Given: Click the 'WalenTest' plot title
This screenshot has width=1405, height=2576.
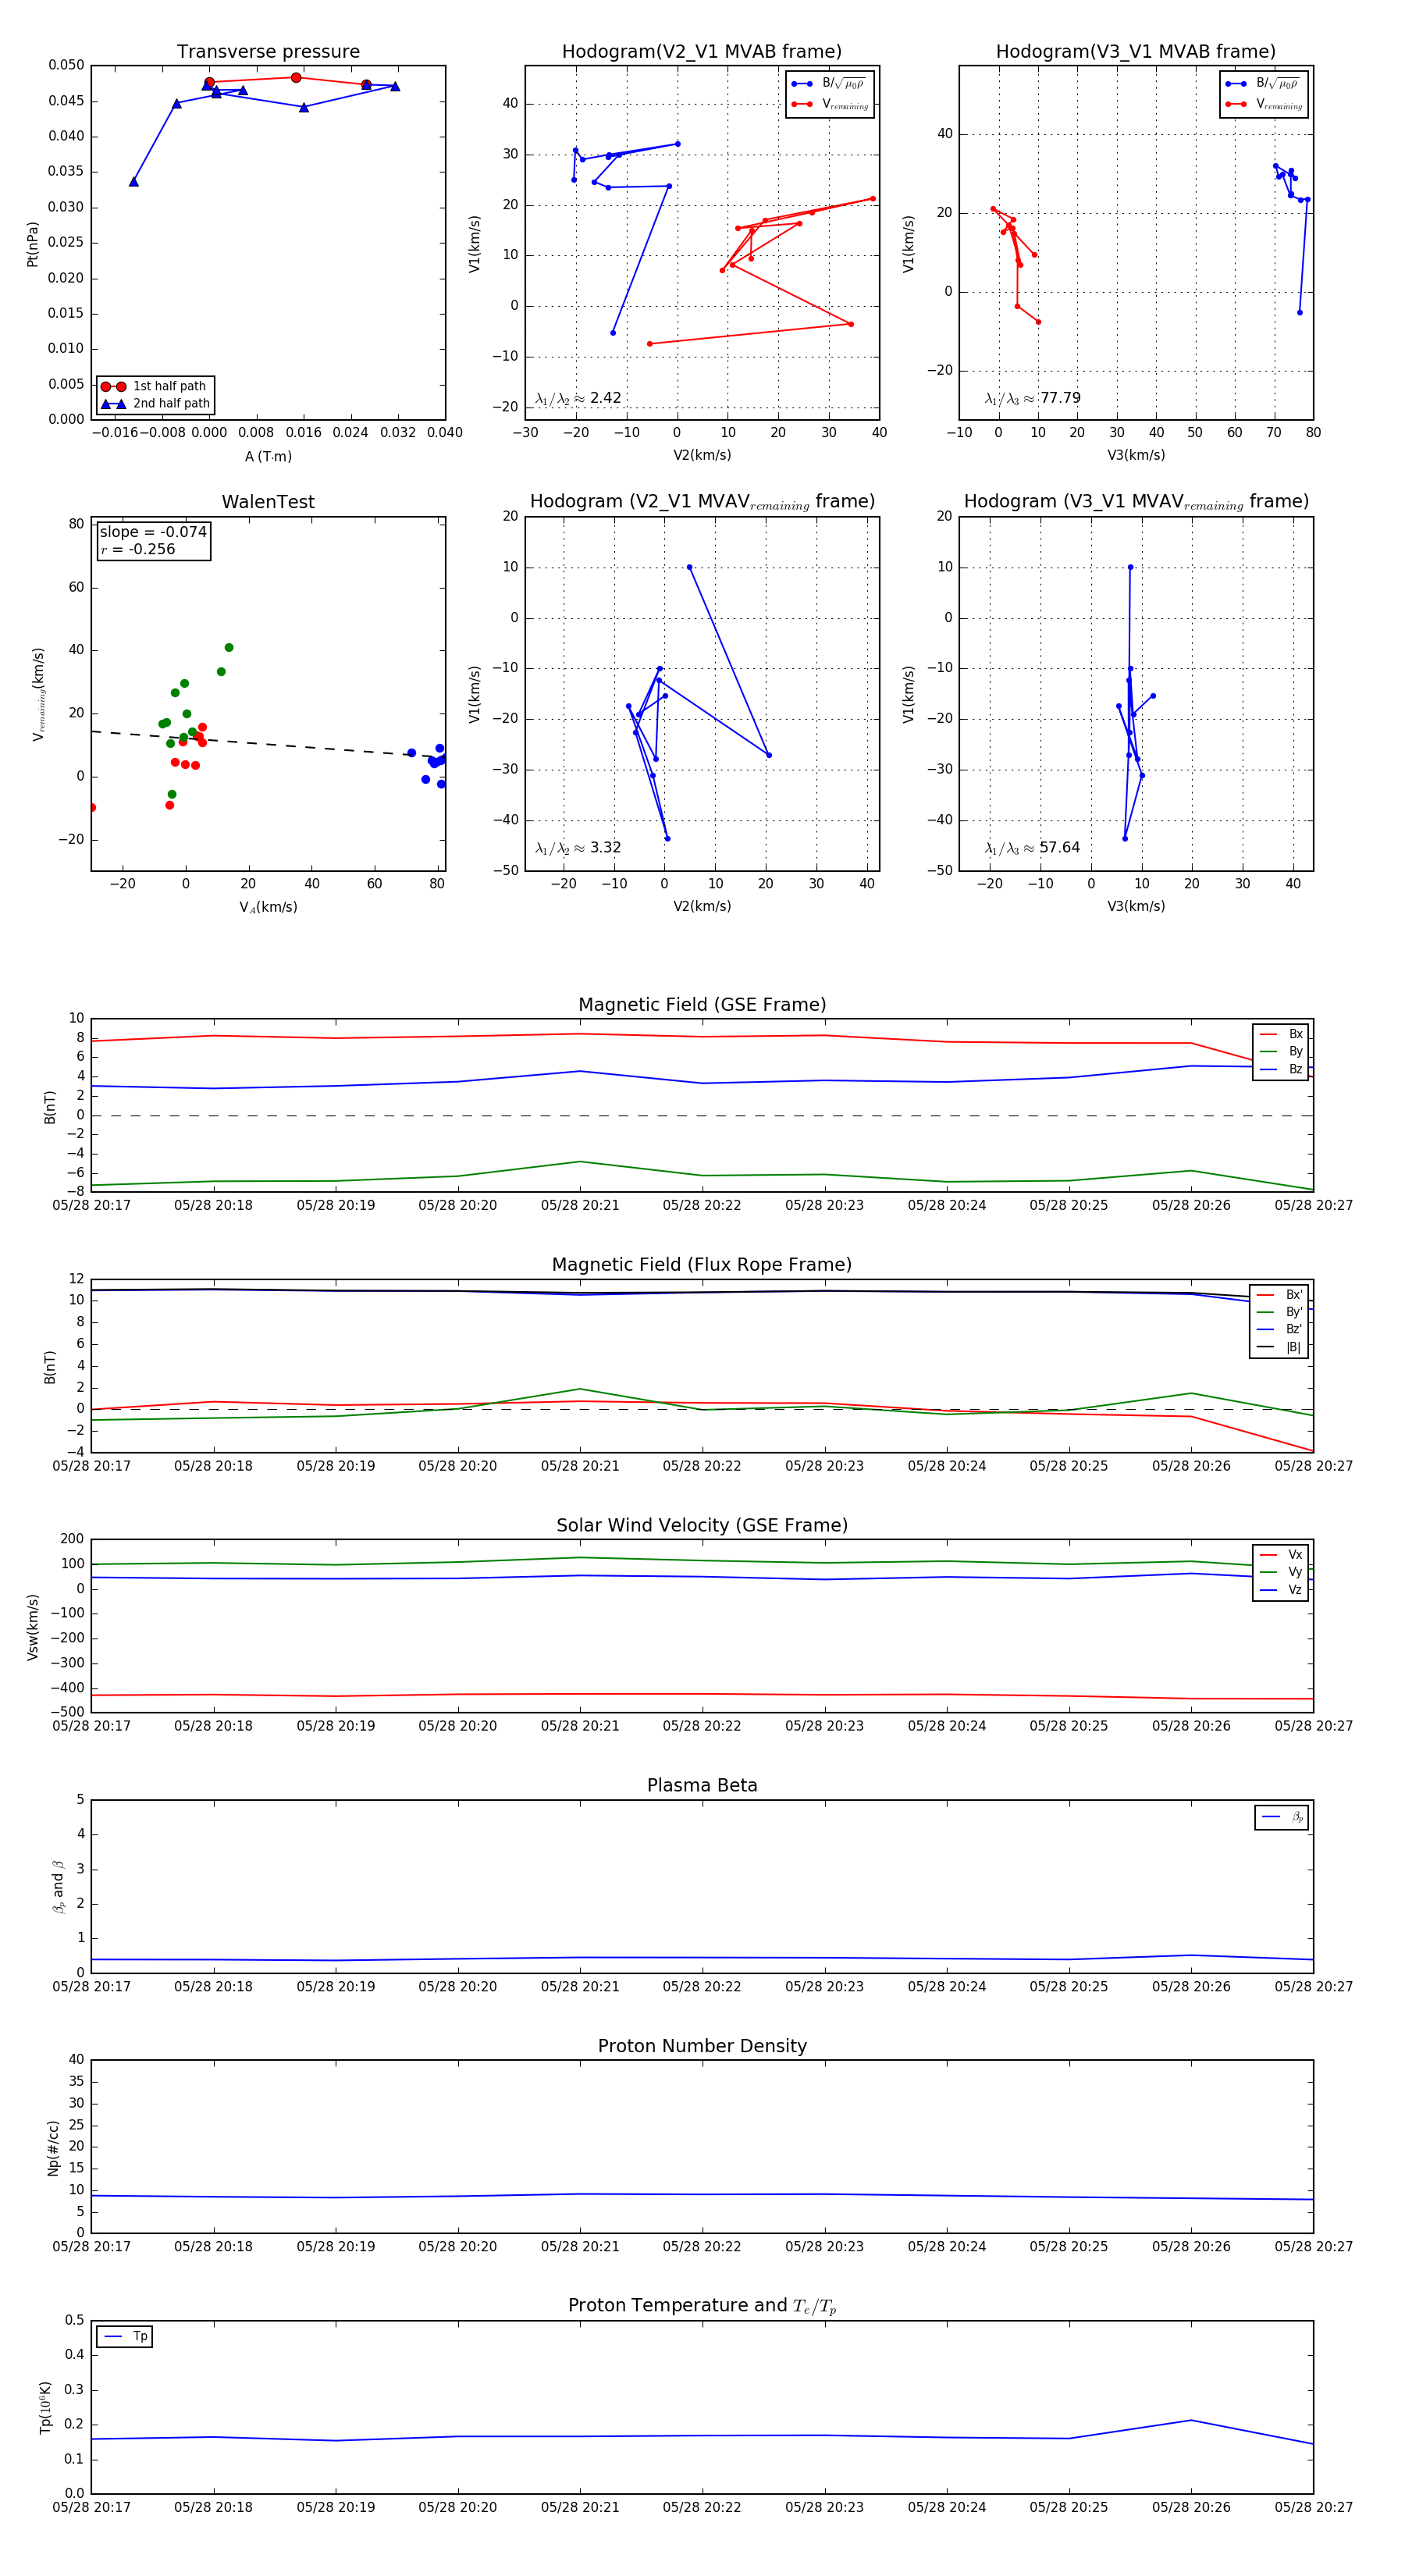Looking at the screenshot, I should pyautogui.click(x=268, y=502).
